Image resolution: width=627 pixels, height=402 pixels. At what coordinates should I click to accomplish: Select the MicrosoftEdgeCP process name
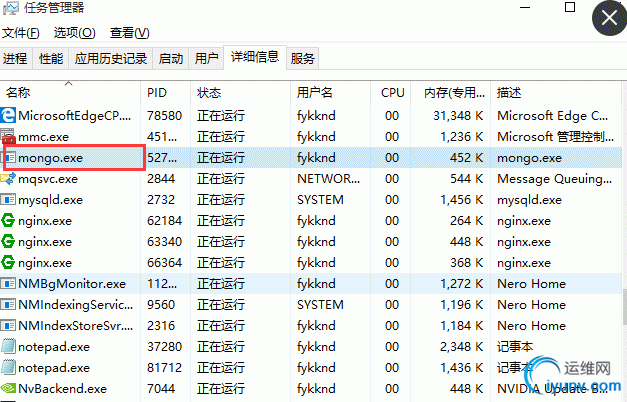[x=75, y=116]
